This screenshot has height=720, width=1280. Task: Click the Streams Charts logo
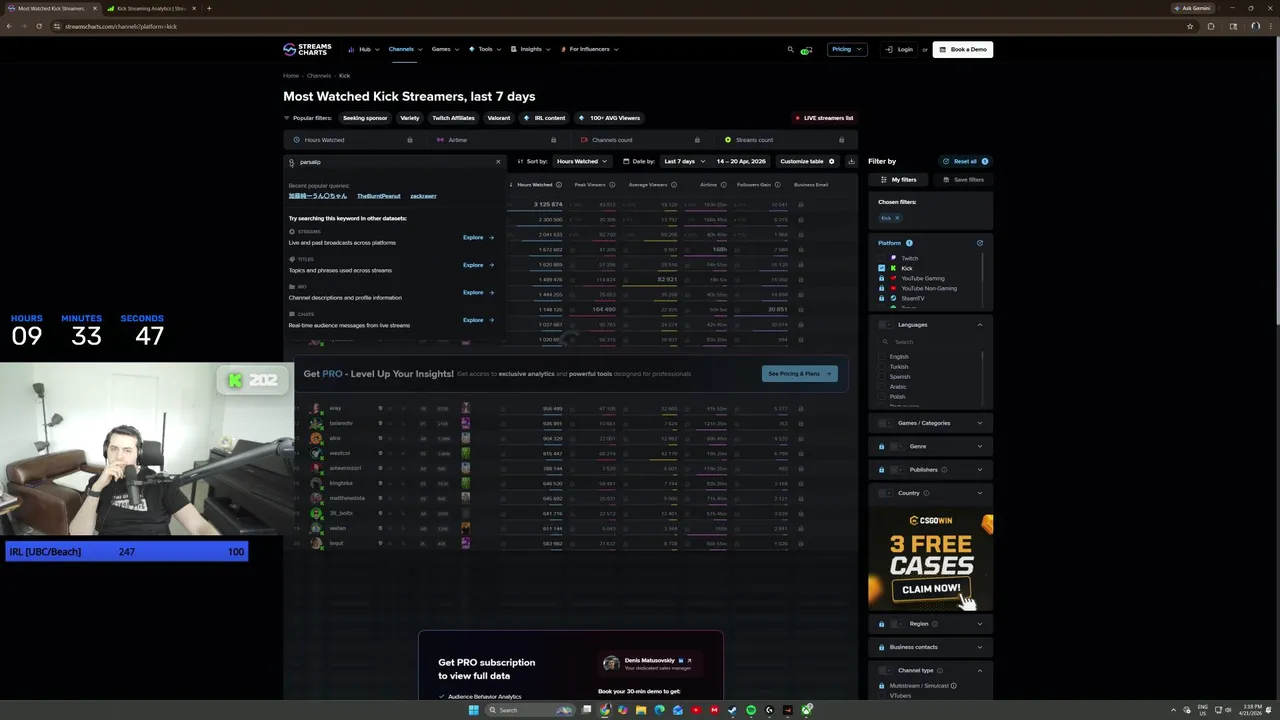[x=307, y=49]
